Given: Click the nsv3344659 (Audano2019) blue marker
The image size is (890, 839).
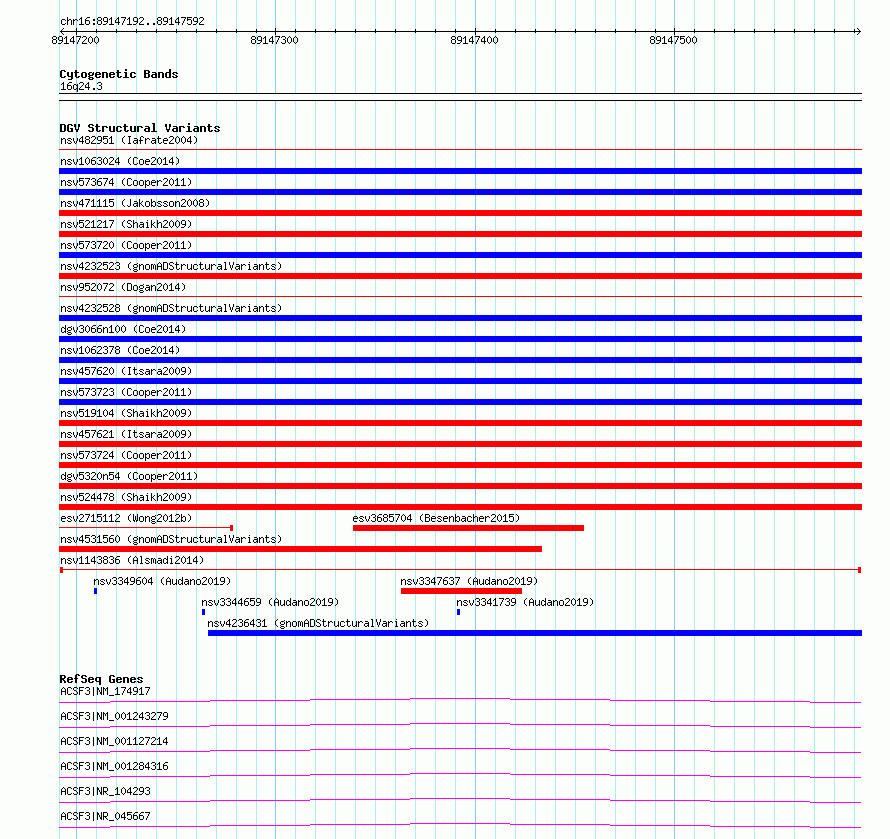Looking at the screenshot, I should point(203,612).
